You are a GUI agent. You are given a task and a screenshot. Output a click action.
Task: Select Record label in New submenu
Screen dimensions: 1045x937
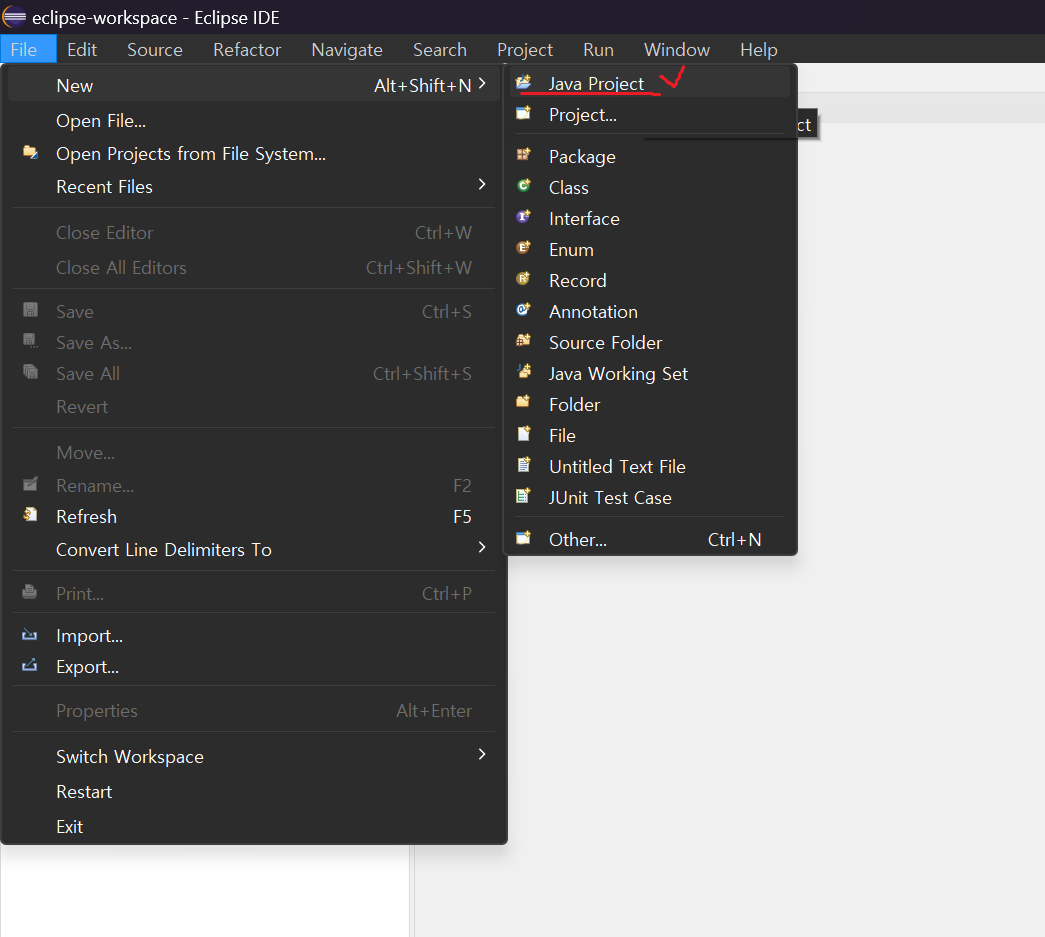click(x=578, y=281)
